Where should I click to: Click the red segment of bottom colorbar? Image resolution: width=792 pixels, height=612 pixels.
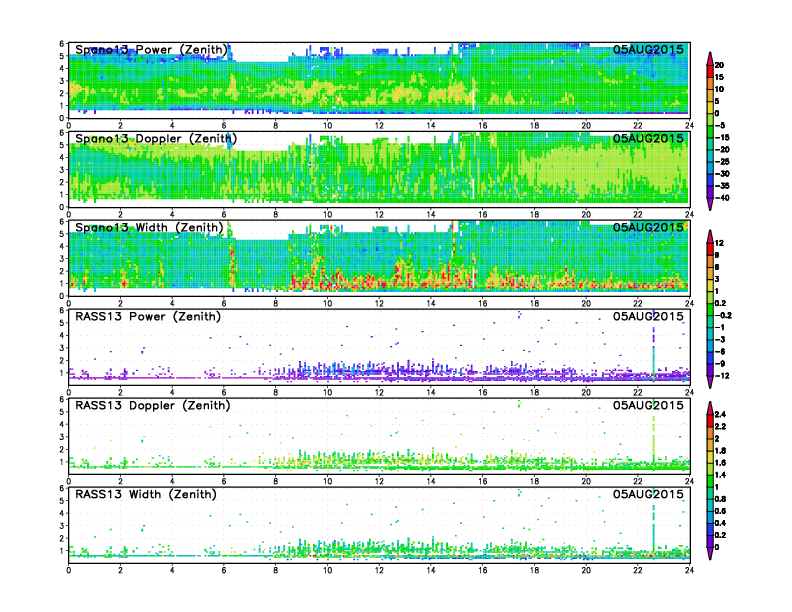point(710,420)
